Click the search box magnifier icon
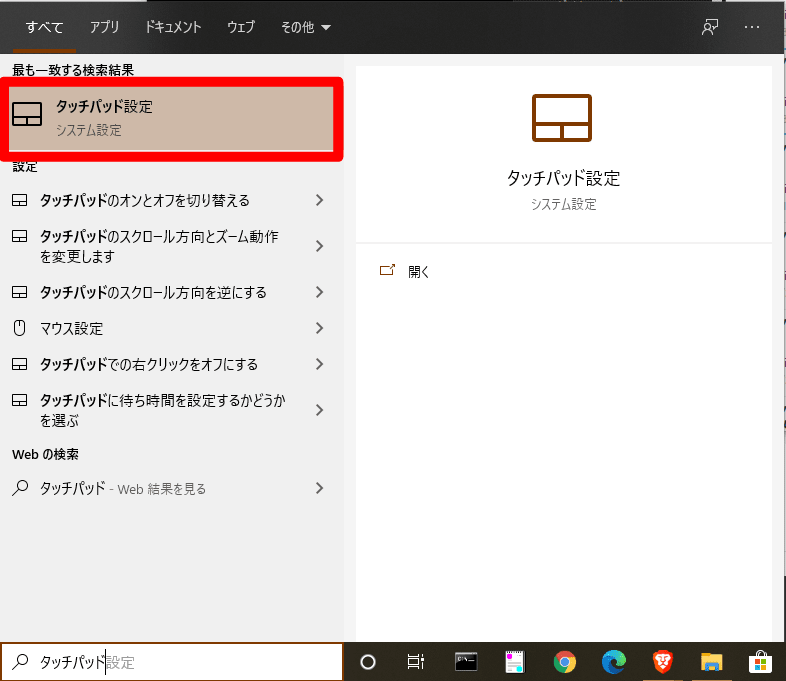The width and height of the screenshot is (786, 681). (20, 662)
